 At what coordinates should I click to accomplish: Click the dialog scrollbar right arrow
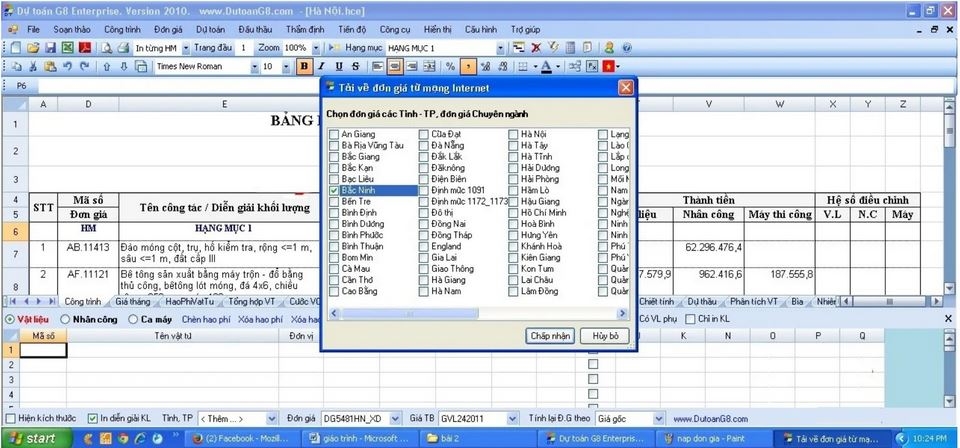(623, 313)
